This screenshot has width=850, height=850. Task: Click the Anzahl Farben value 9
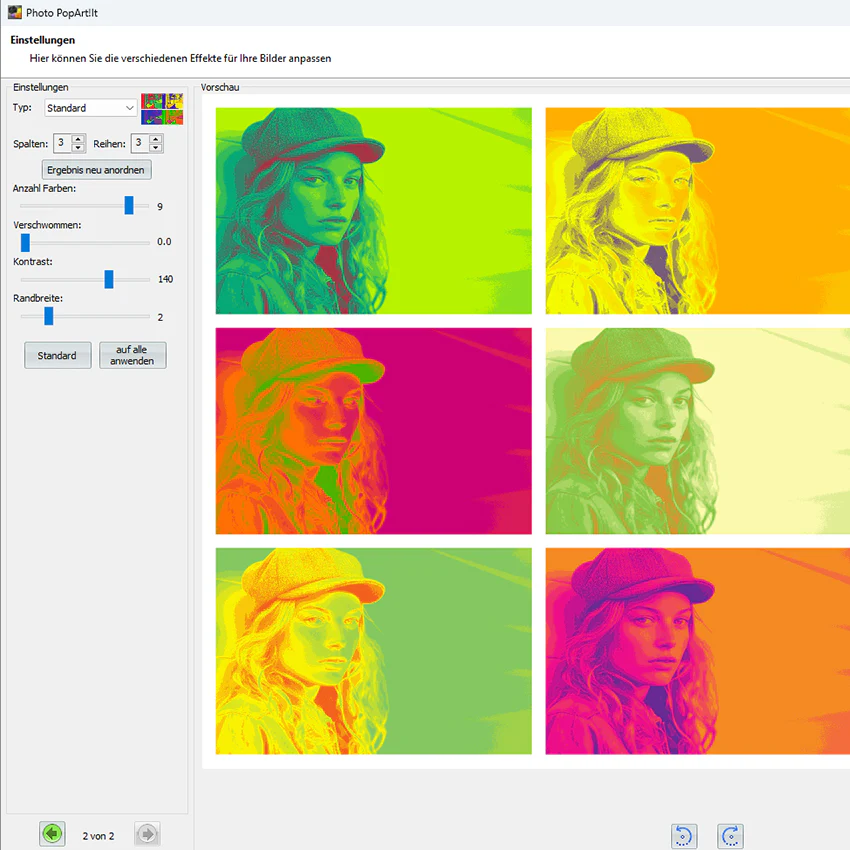coord(160,207)
